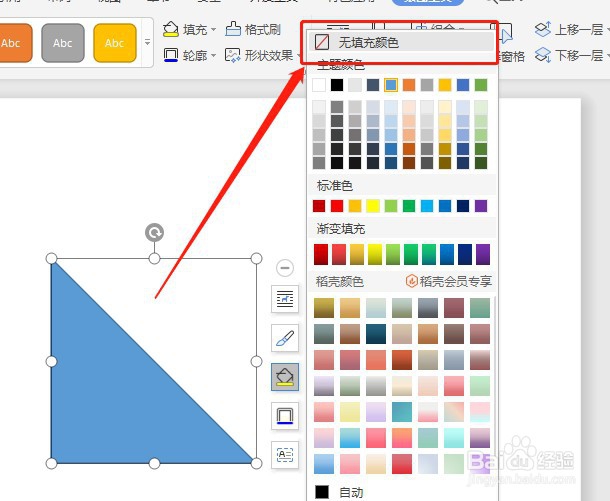The height and width of the screenshot is (501, 610).
Task: Apply the red gradient fill
Action: tap(321, 254)
